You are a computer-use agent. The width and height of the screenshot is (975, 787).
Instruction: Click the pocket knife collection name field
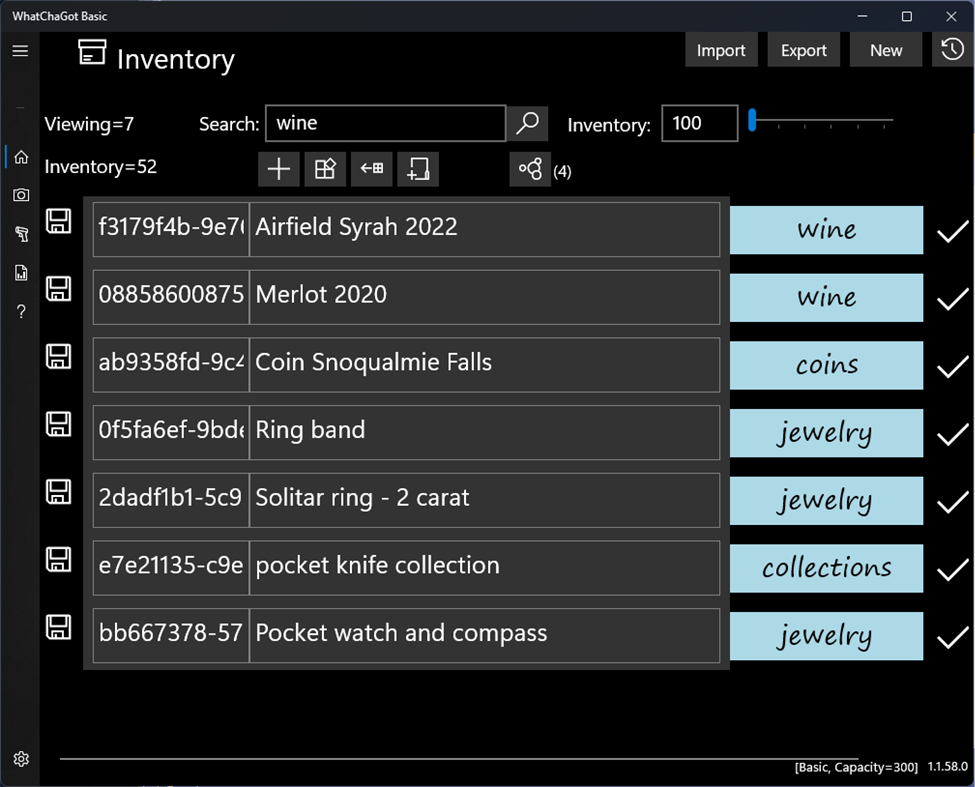click(x=484, y=568)
